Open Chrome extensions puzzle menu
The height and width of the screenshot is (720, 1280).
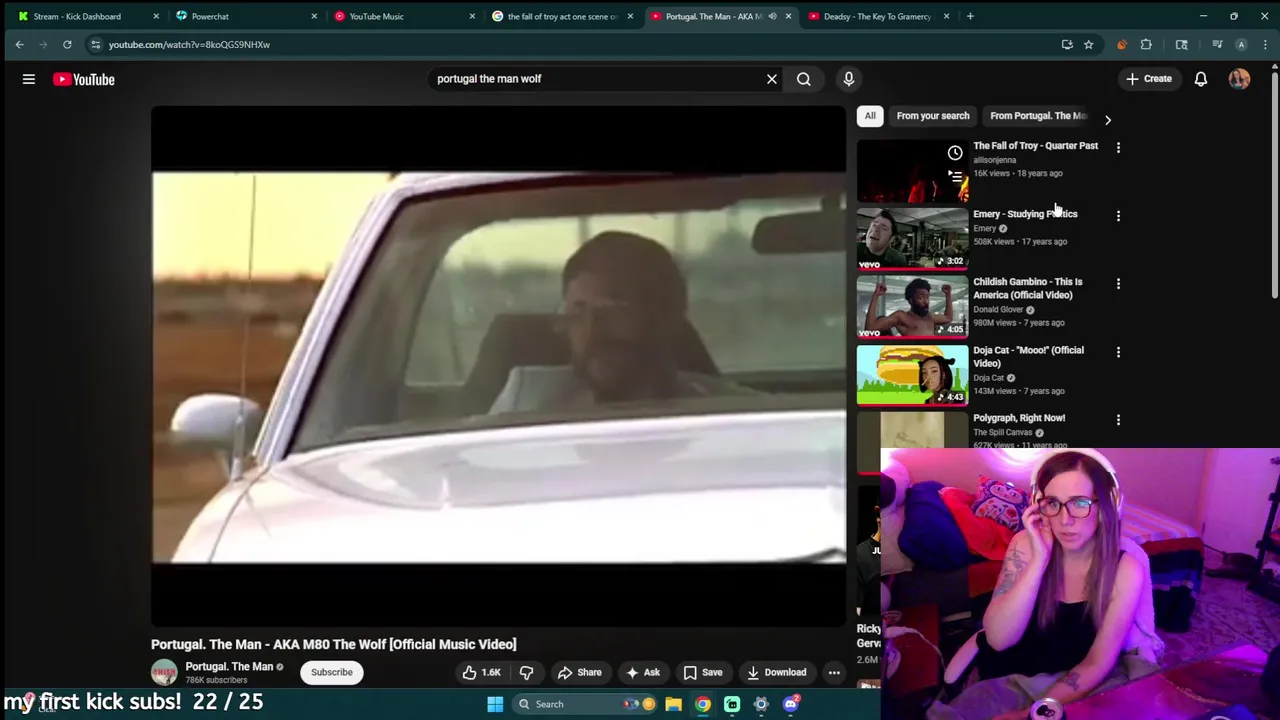1146,44
